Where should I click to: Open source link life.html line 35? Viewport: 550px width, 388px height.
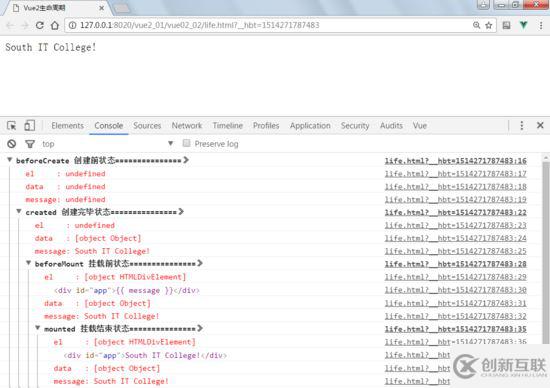456,329
